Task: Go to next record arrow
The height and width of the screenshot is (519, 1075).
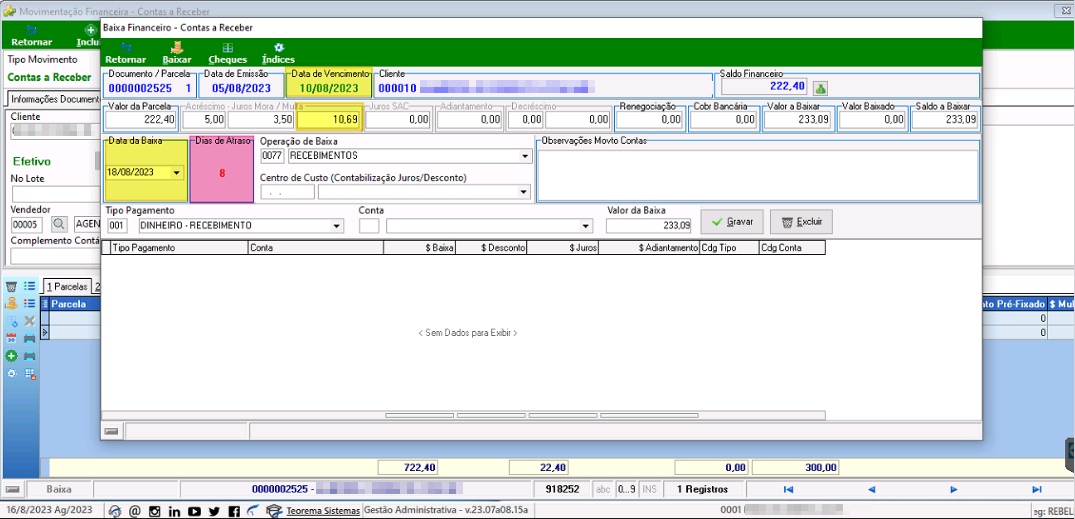Action: click(954, 490)
